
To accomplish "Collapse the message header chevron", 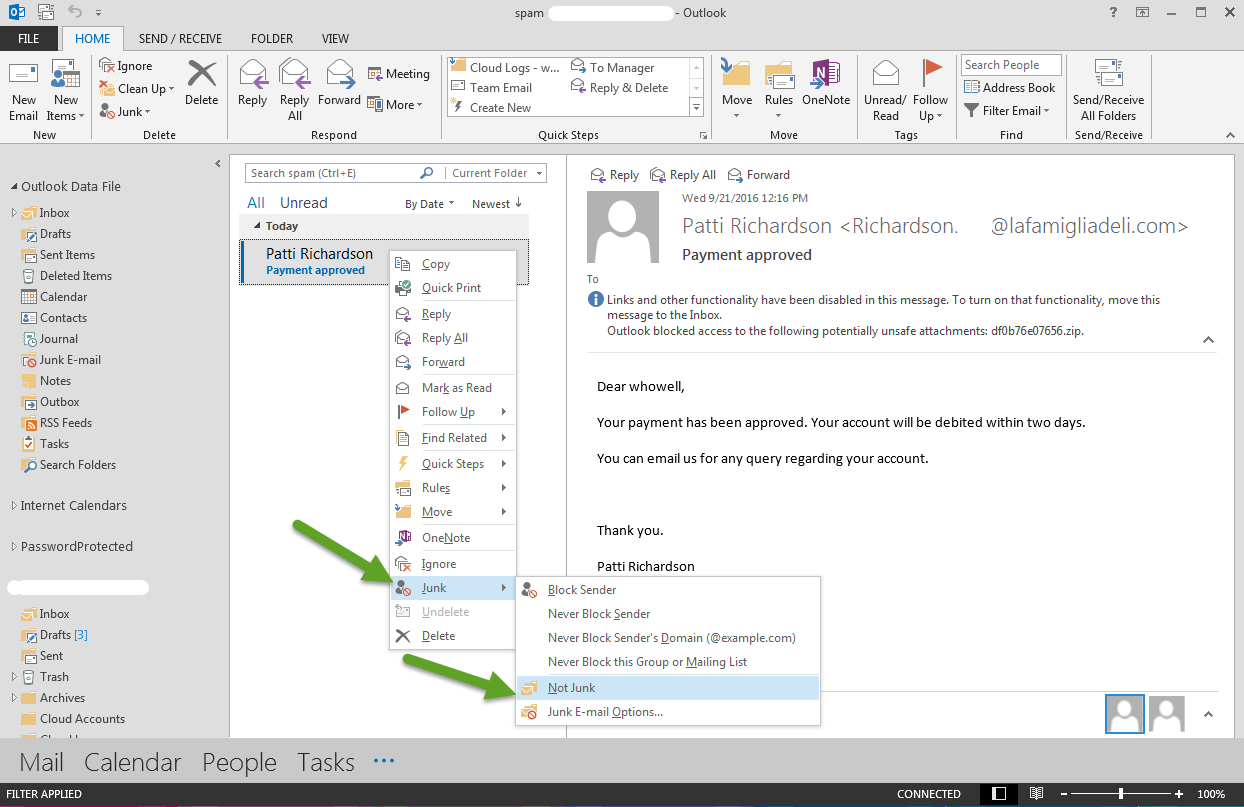I will tap(1208, 340).
